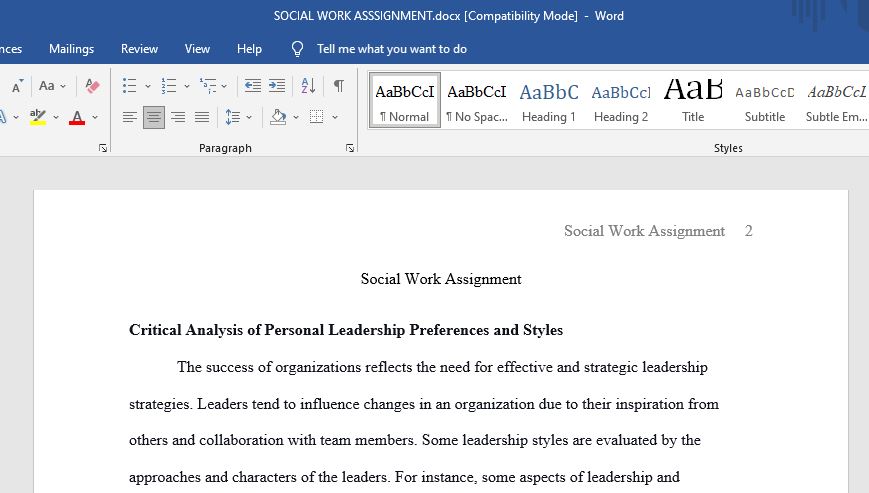Click the header text 'Social Work Assignment 2'

click(658, 231)
